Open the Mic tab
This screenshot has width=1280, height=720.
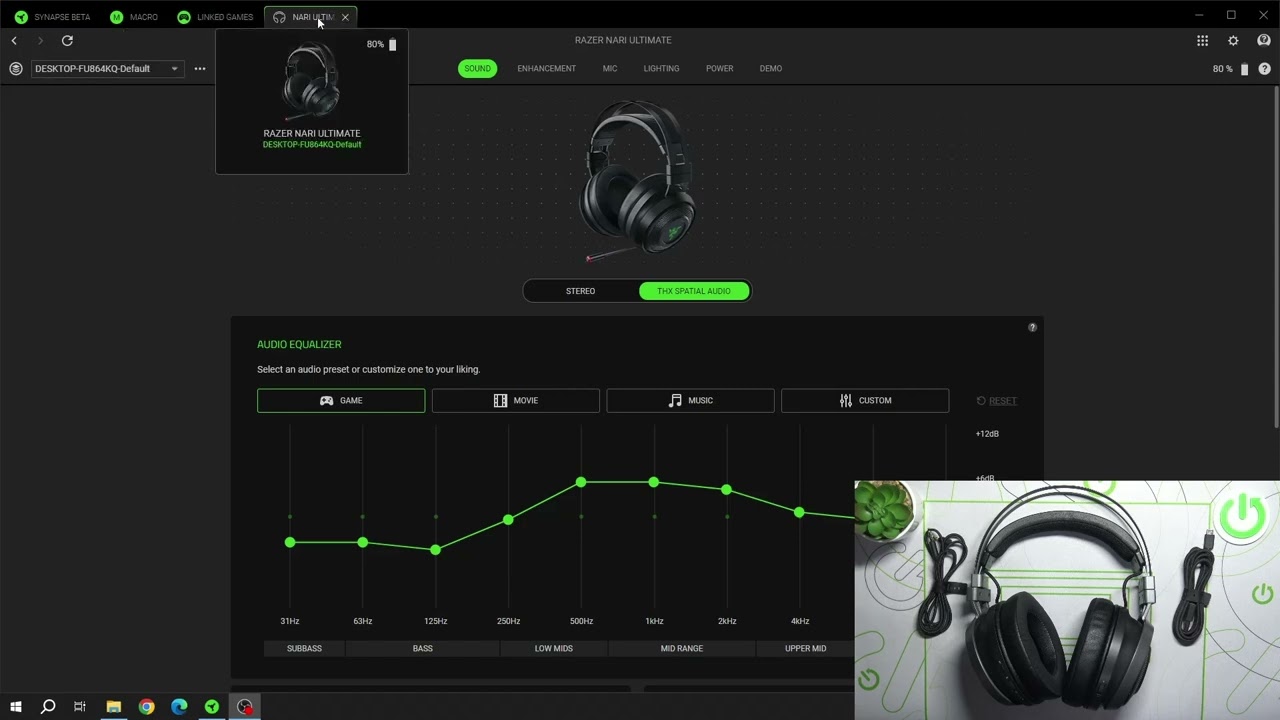pyautogui.click(x=610, y=69)
